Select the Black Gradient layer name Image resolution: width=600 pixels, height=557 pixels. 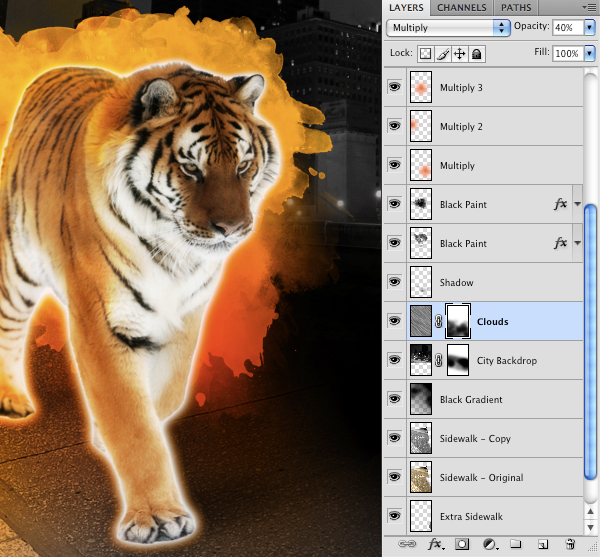471,400
